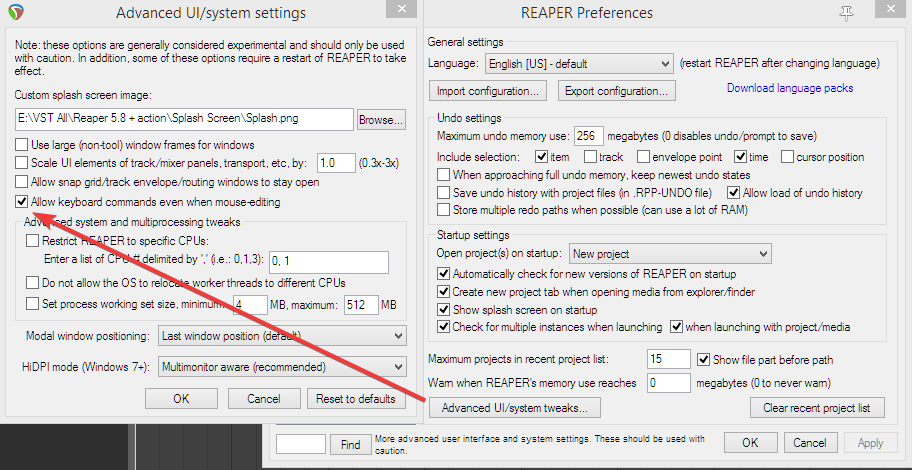Screen dimensions: 912x470
Task: Enable Save undo history with project files
Action: (x=443, y=192)
